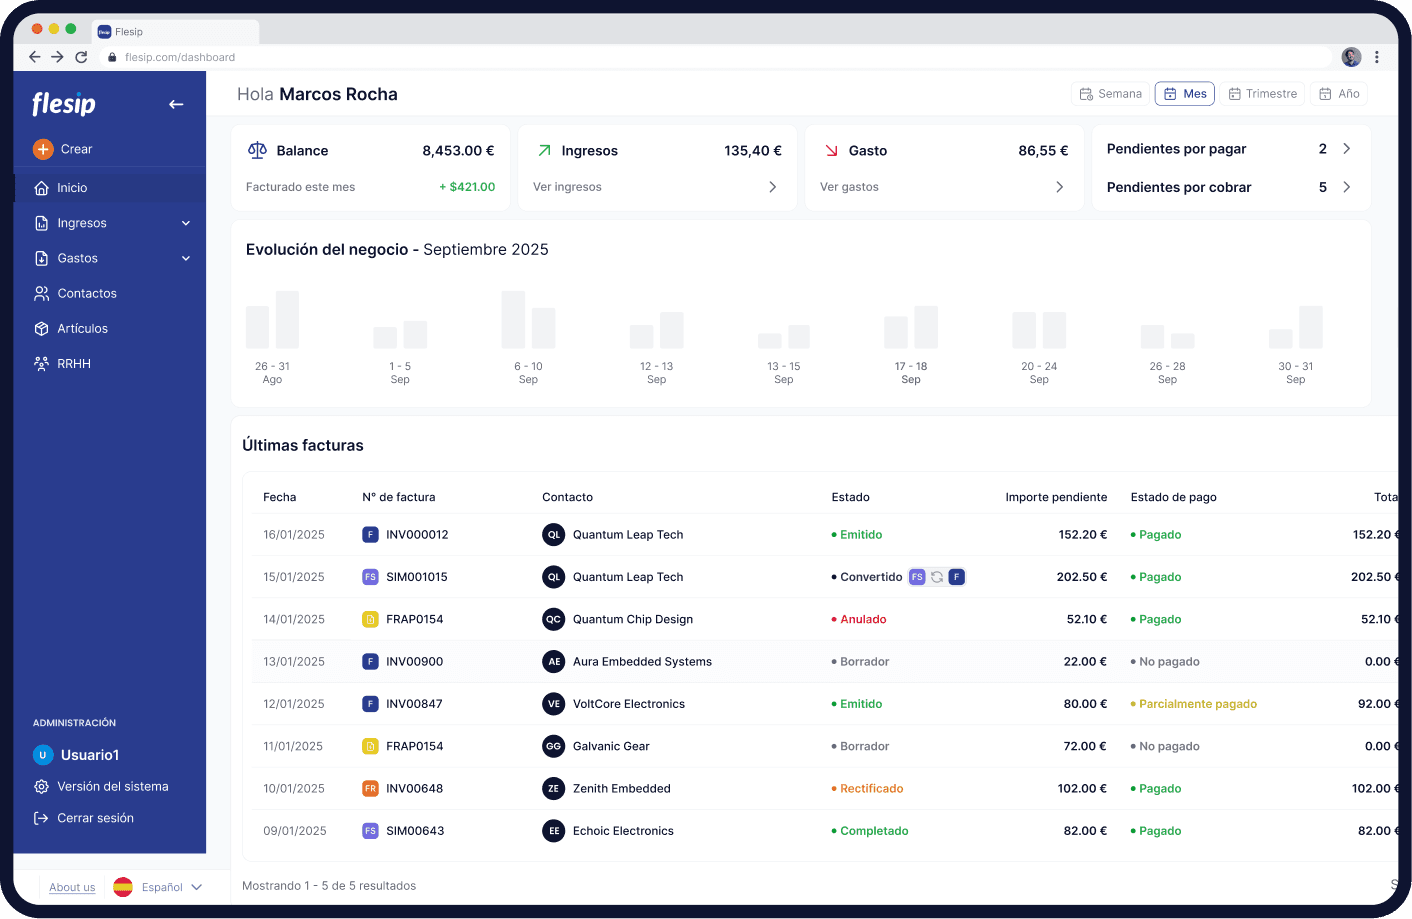Click the orange Crear plus icon
This screenshot has width=1412, height=919.
43,149
